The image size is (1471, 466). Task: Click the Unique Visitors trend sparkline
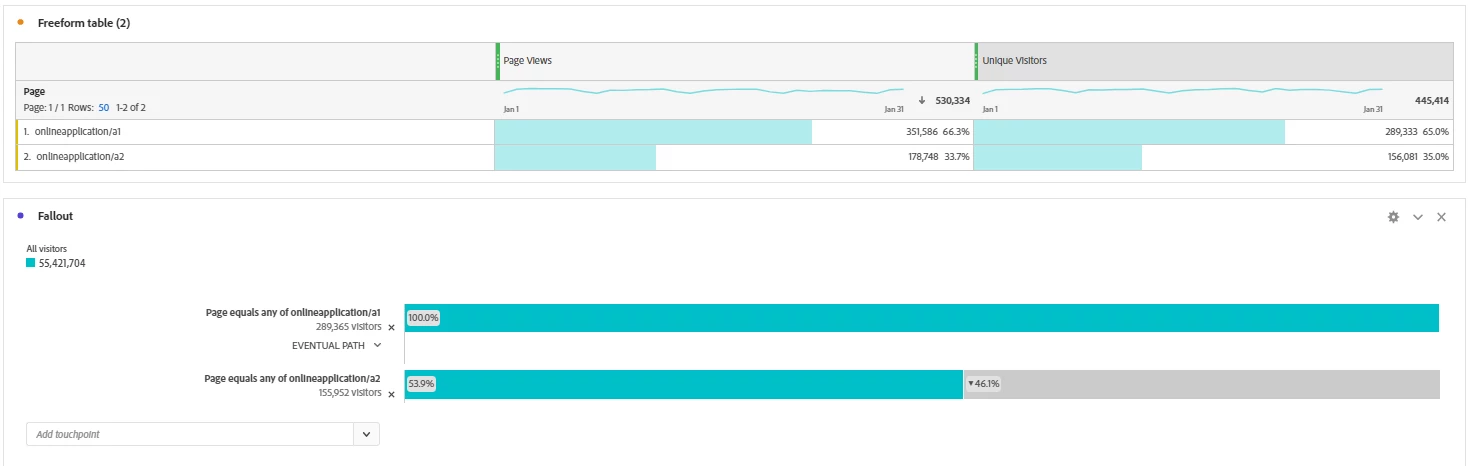pos(1182,91)
